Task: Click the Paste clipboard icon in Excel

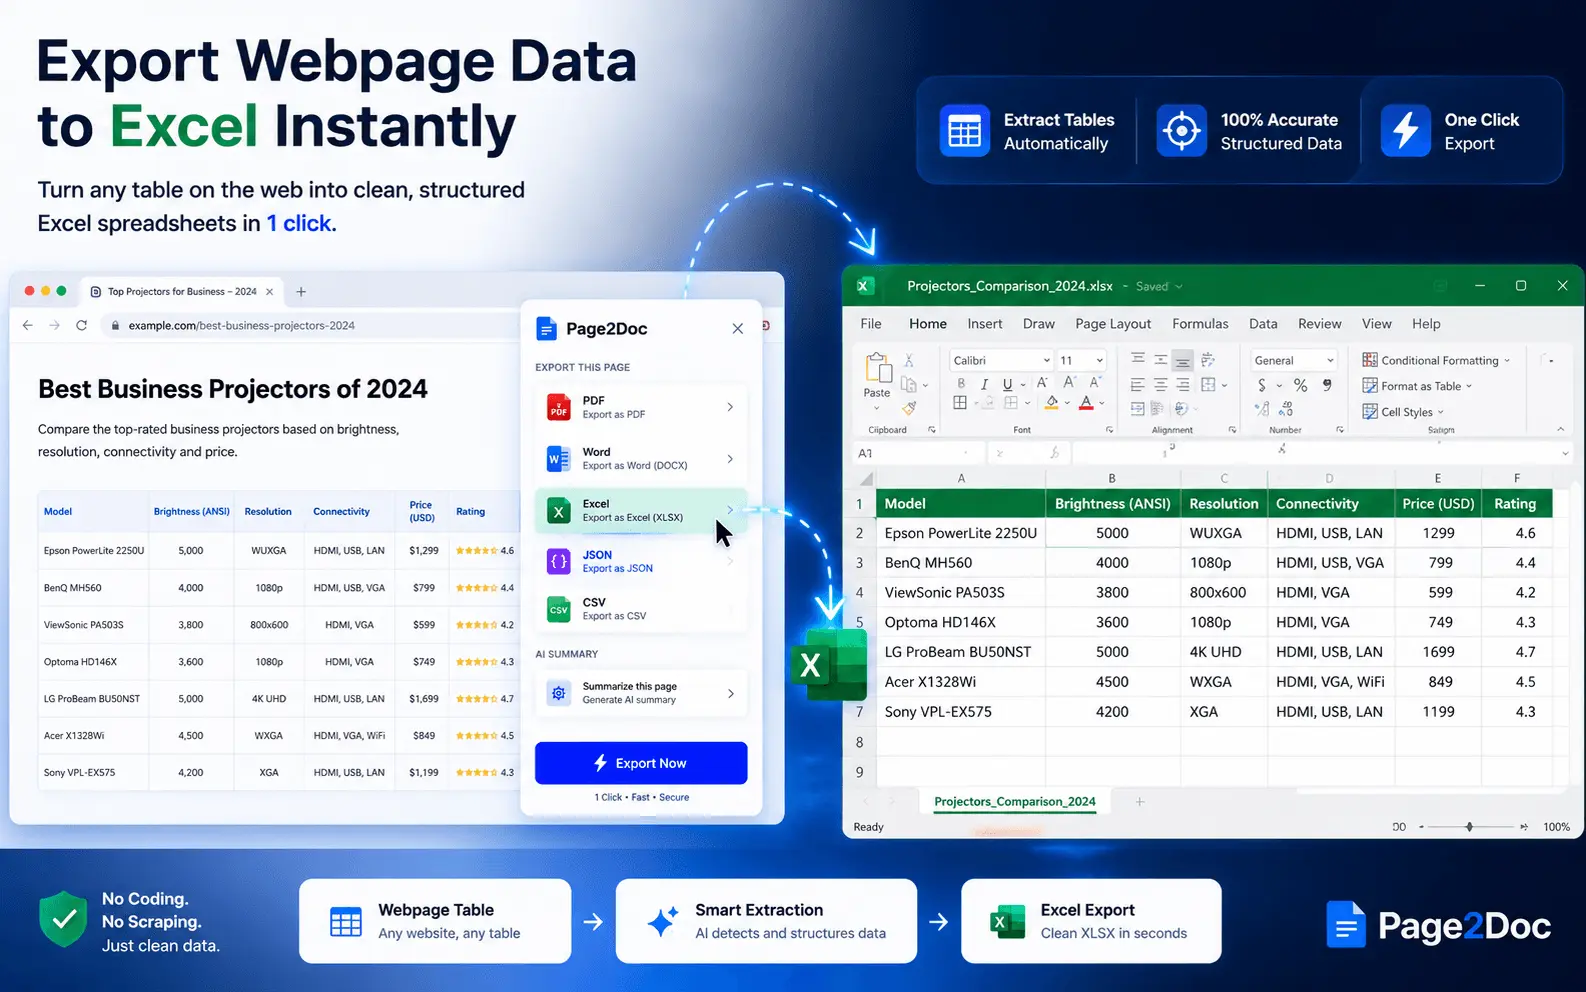Action: [878, 368]
